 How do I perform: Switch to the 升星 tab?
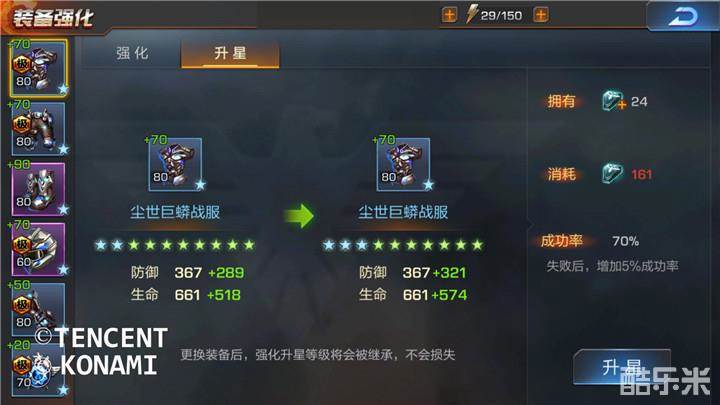coord(230,53)
